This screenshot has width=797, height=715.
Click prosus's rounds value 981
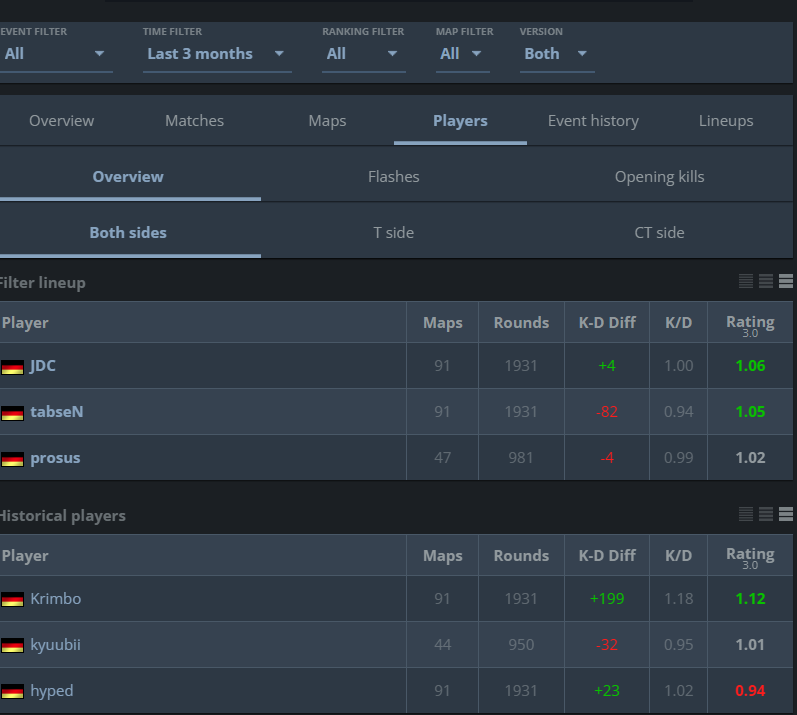coord(521,458)
